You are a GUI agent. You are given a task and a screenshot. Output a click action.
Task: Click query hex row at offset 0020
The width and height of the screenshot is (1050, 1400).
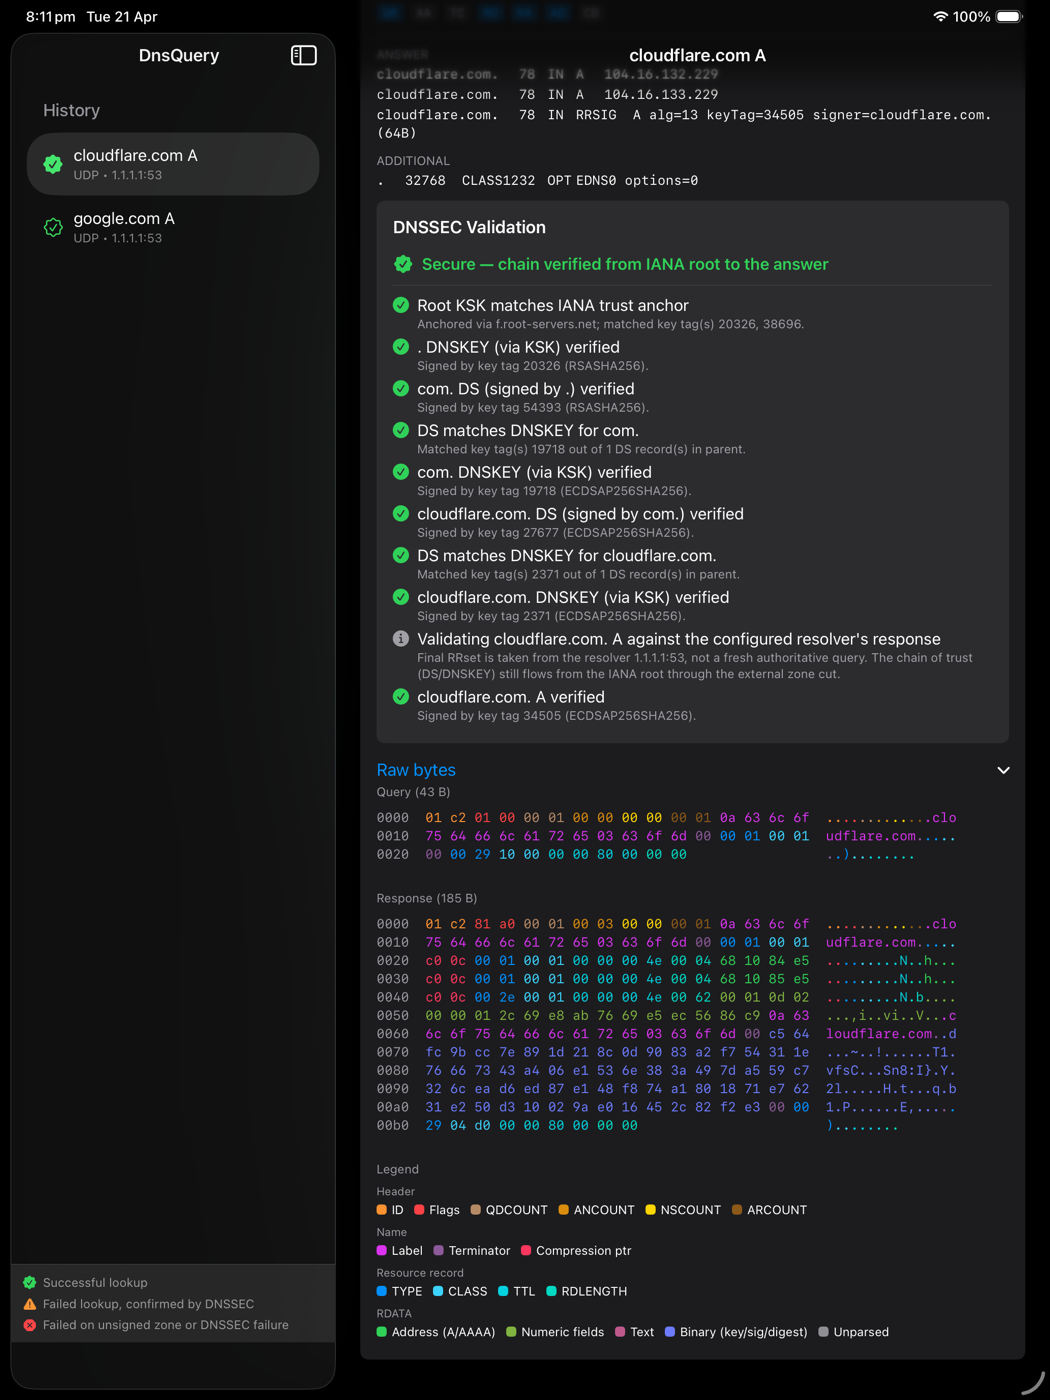coord(645,855)
